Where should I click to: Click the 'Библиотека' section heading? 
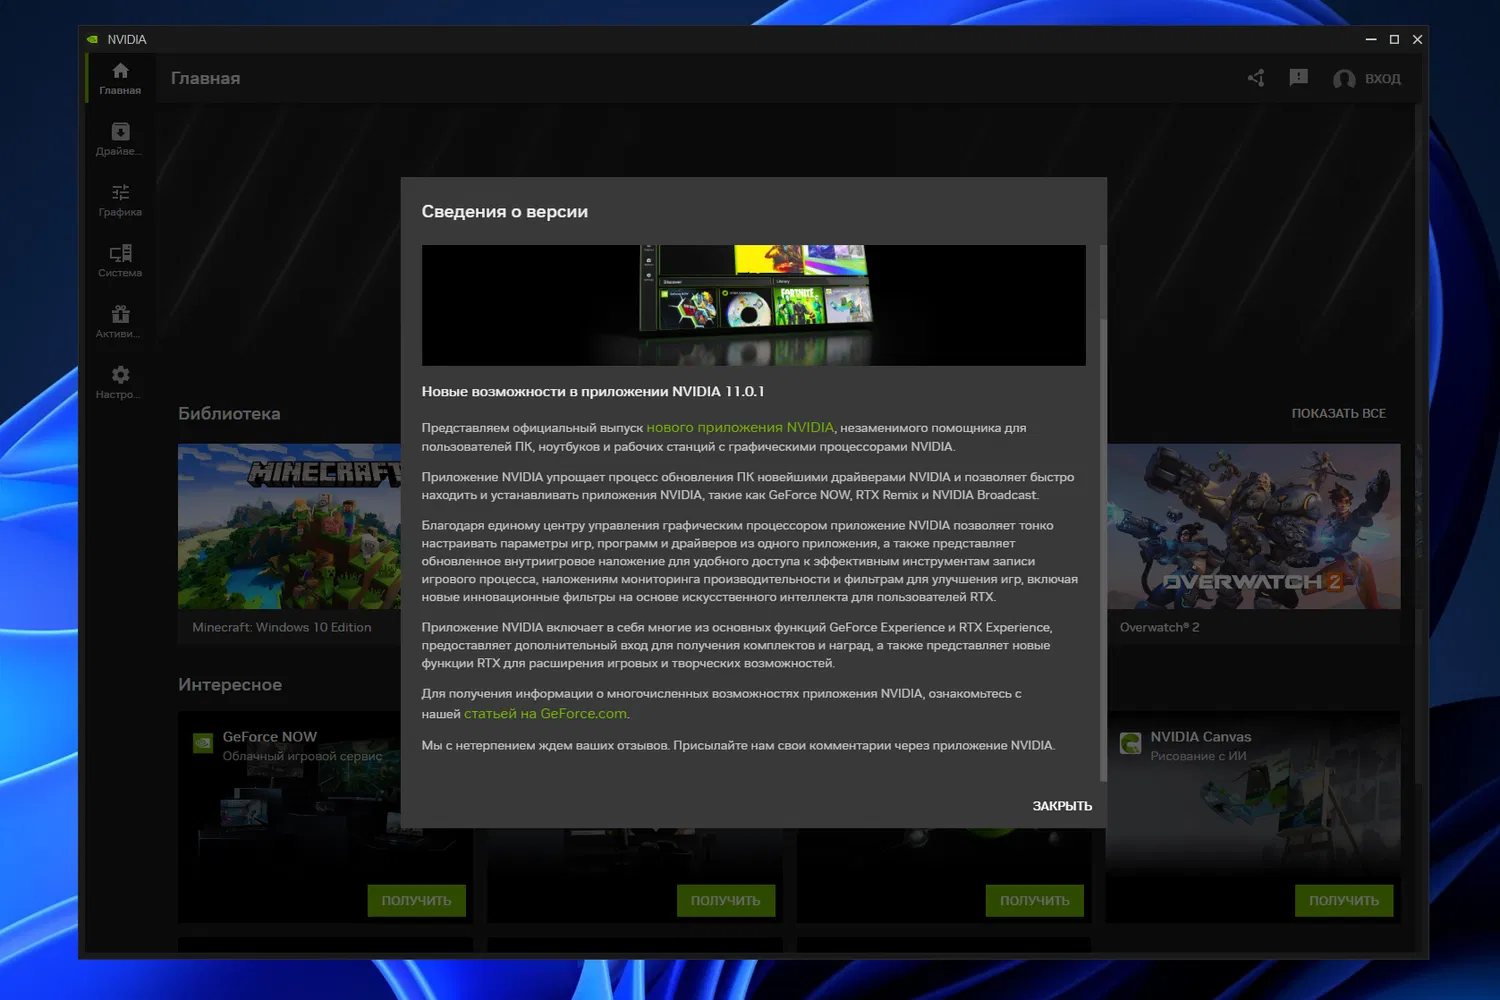pyautogui.click(x=229, y=414)
